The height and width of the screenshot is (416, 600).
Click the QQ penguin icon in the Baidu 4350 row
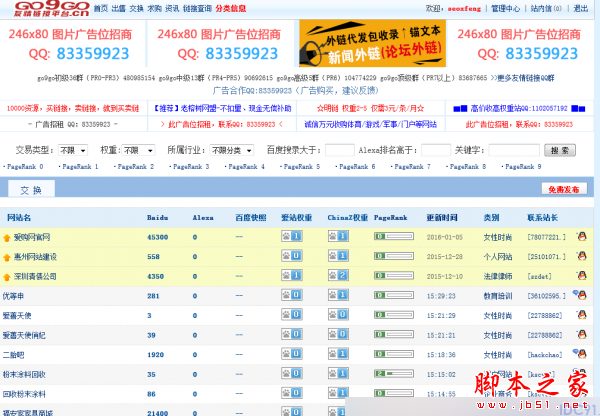click(x=582, y=276)
